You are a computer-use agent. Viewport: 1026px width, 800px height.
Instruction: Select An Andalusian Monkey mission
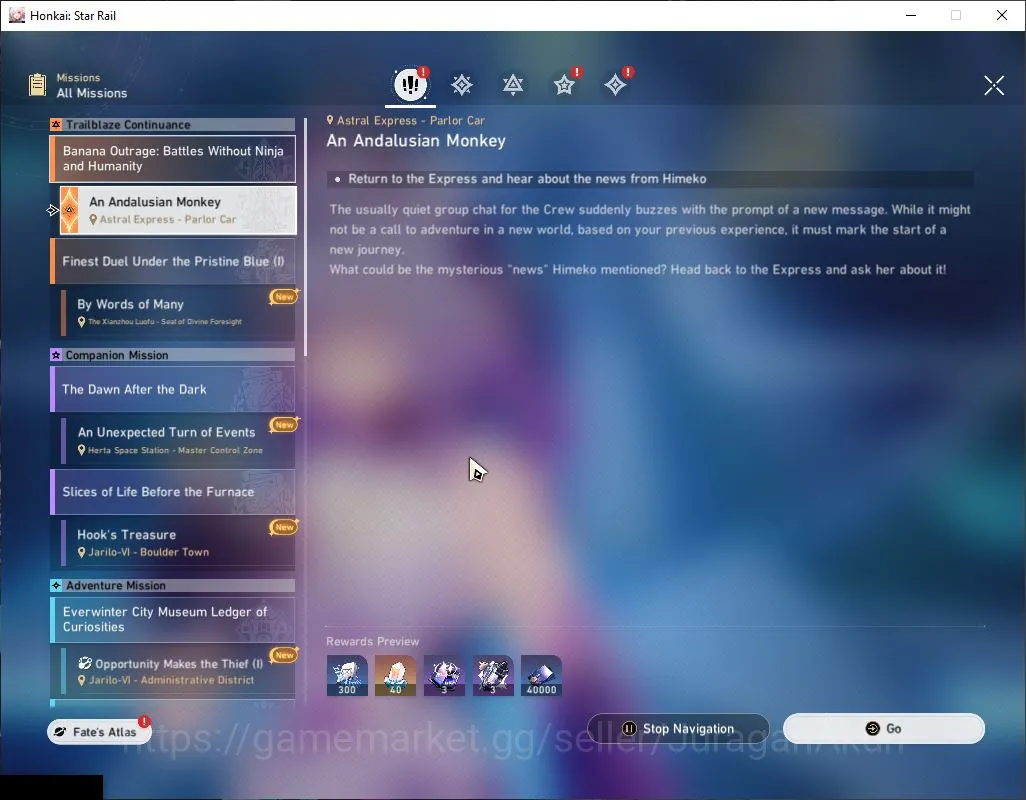tap(178, 210)
